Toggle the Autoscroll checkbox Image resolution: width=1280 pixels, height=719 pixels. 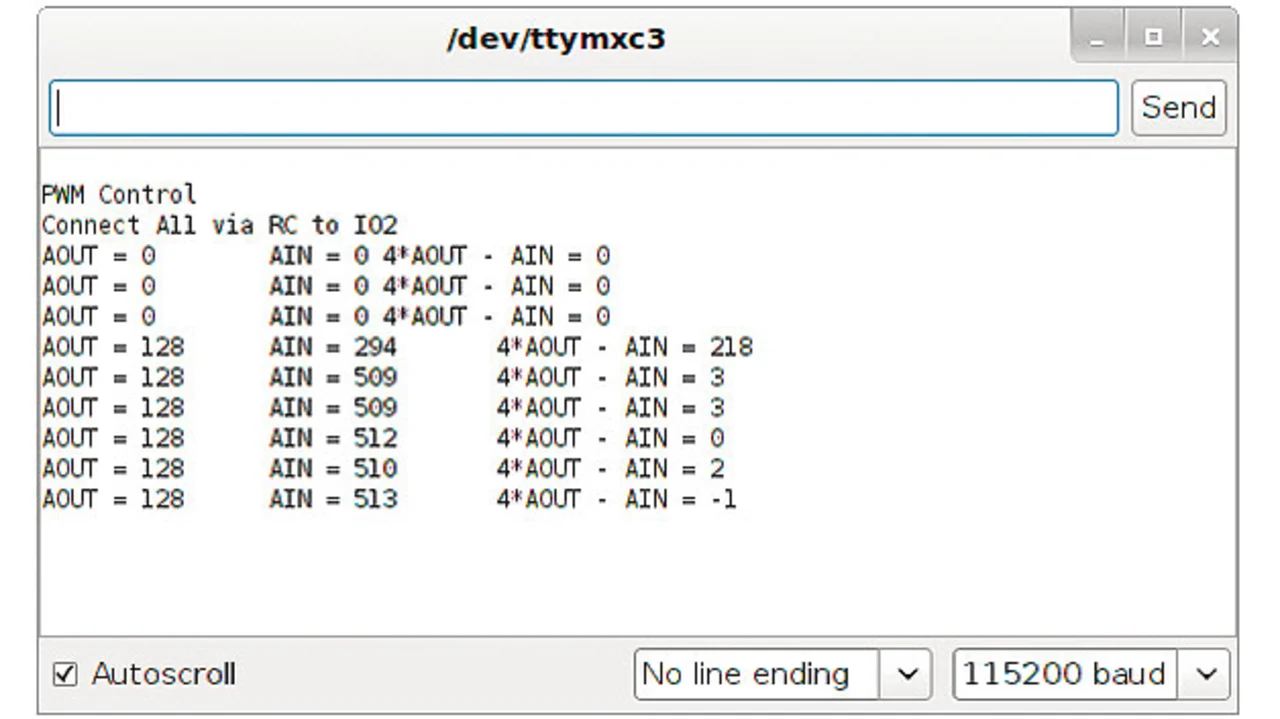pyautogui.click(x=64, y=674)
